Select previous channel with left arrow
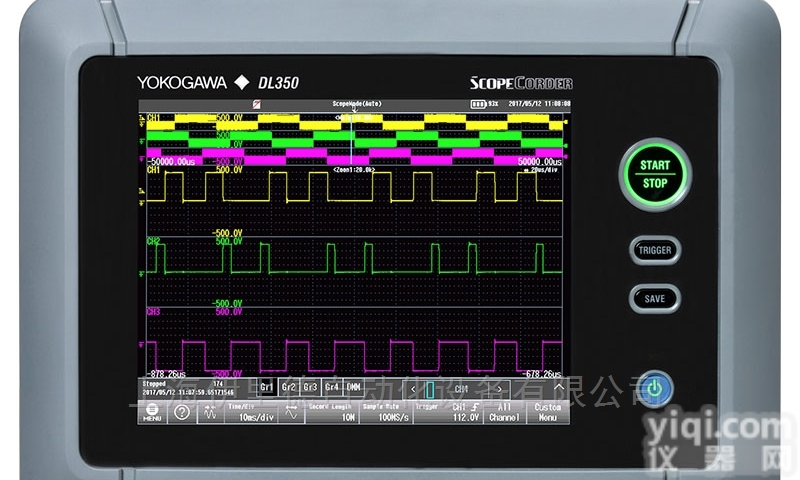Image resolution: width=800 pixels, height=480 pixels. click(x=413, y=389)
